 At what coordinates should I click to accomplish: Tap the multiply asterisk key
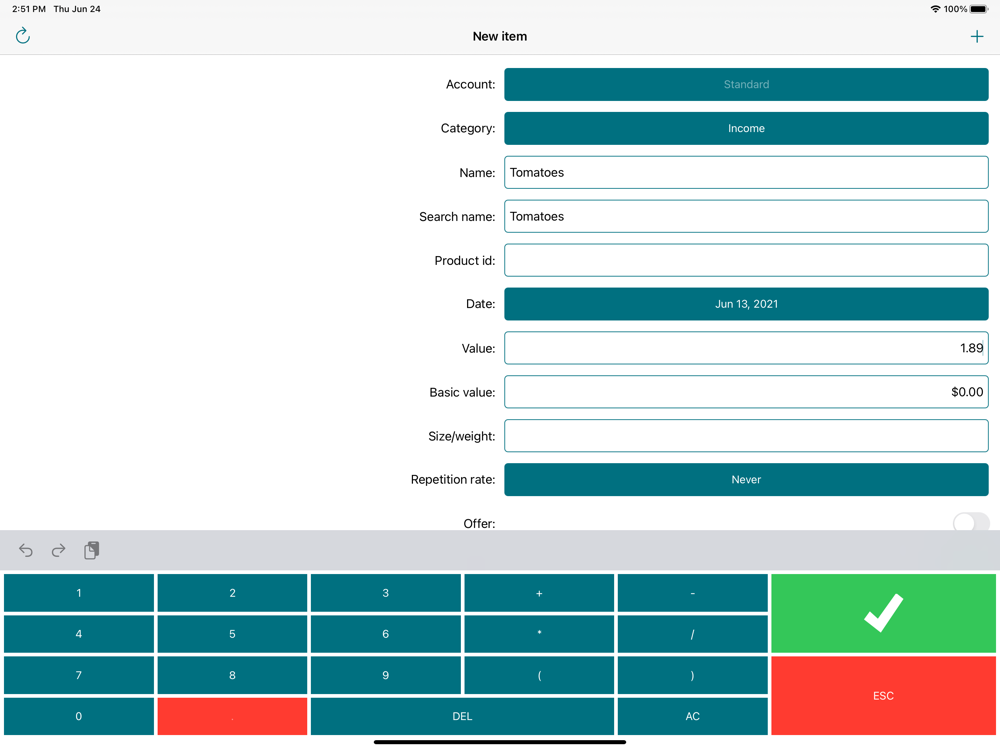pyautogui.click(x=539, y=634)
